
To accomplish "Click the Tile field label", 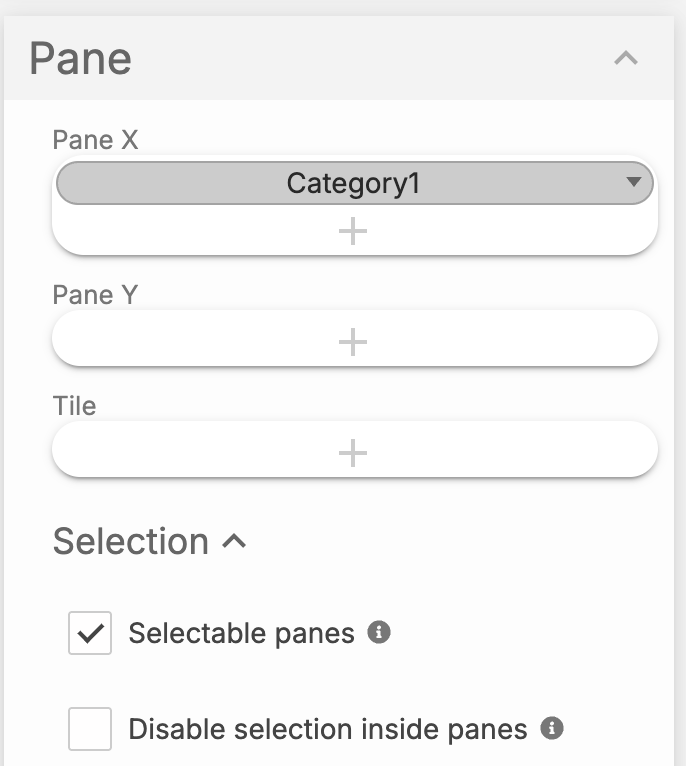I will coord(74,406).
